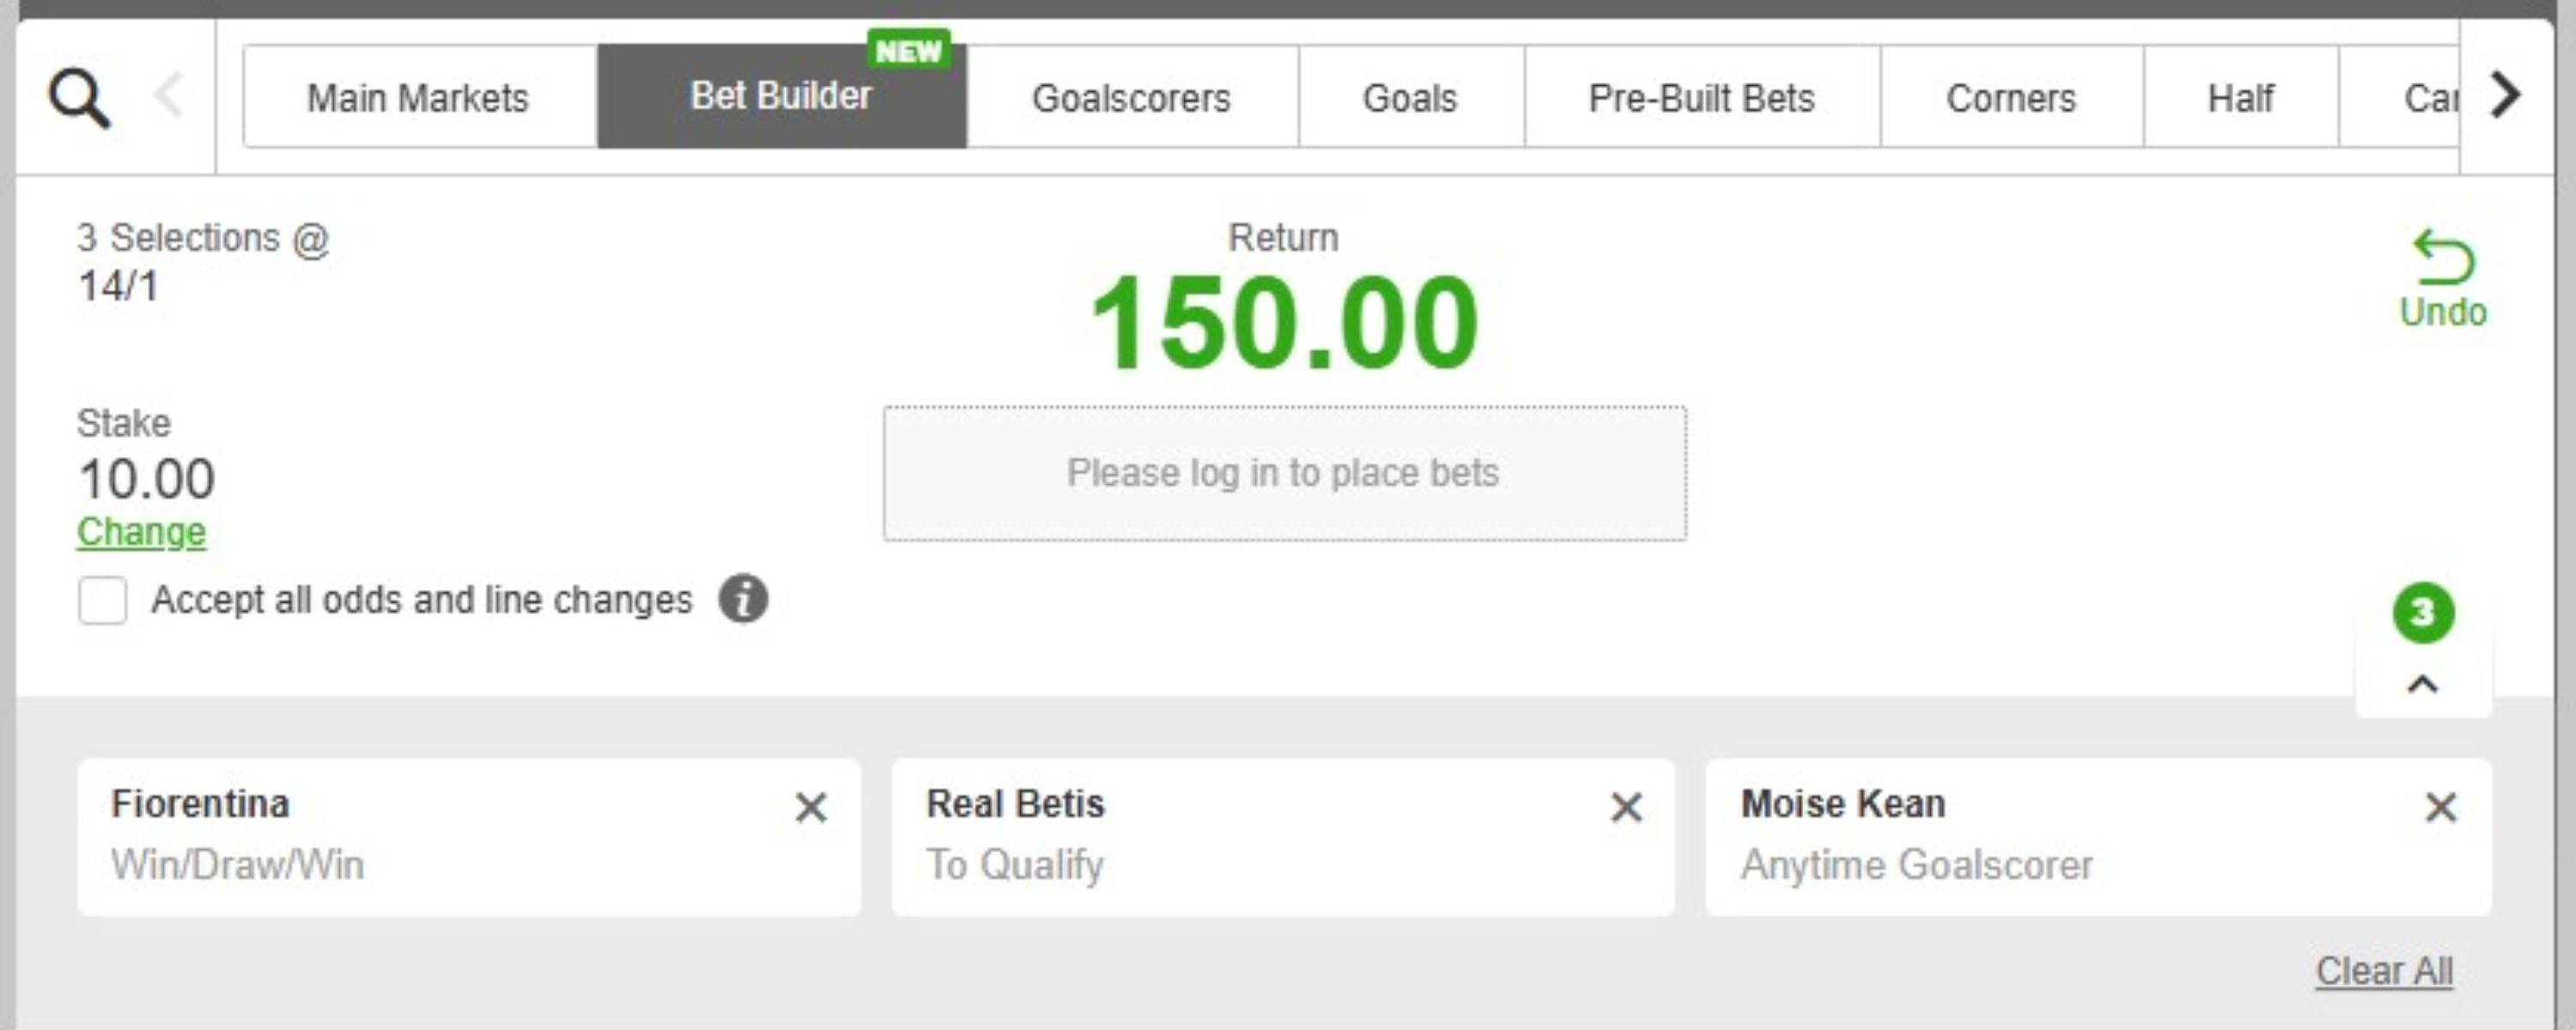Remove the Fiorentina selection
The height and width of the screenshot is (1030, 2576).
click(x=811, y=807)
